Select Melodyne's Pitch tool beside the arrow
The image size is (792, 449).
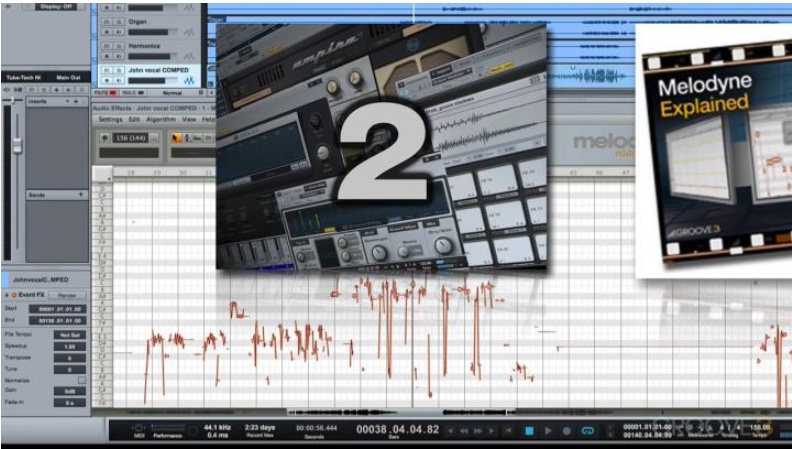click(187, 137)
